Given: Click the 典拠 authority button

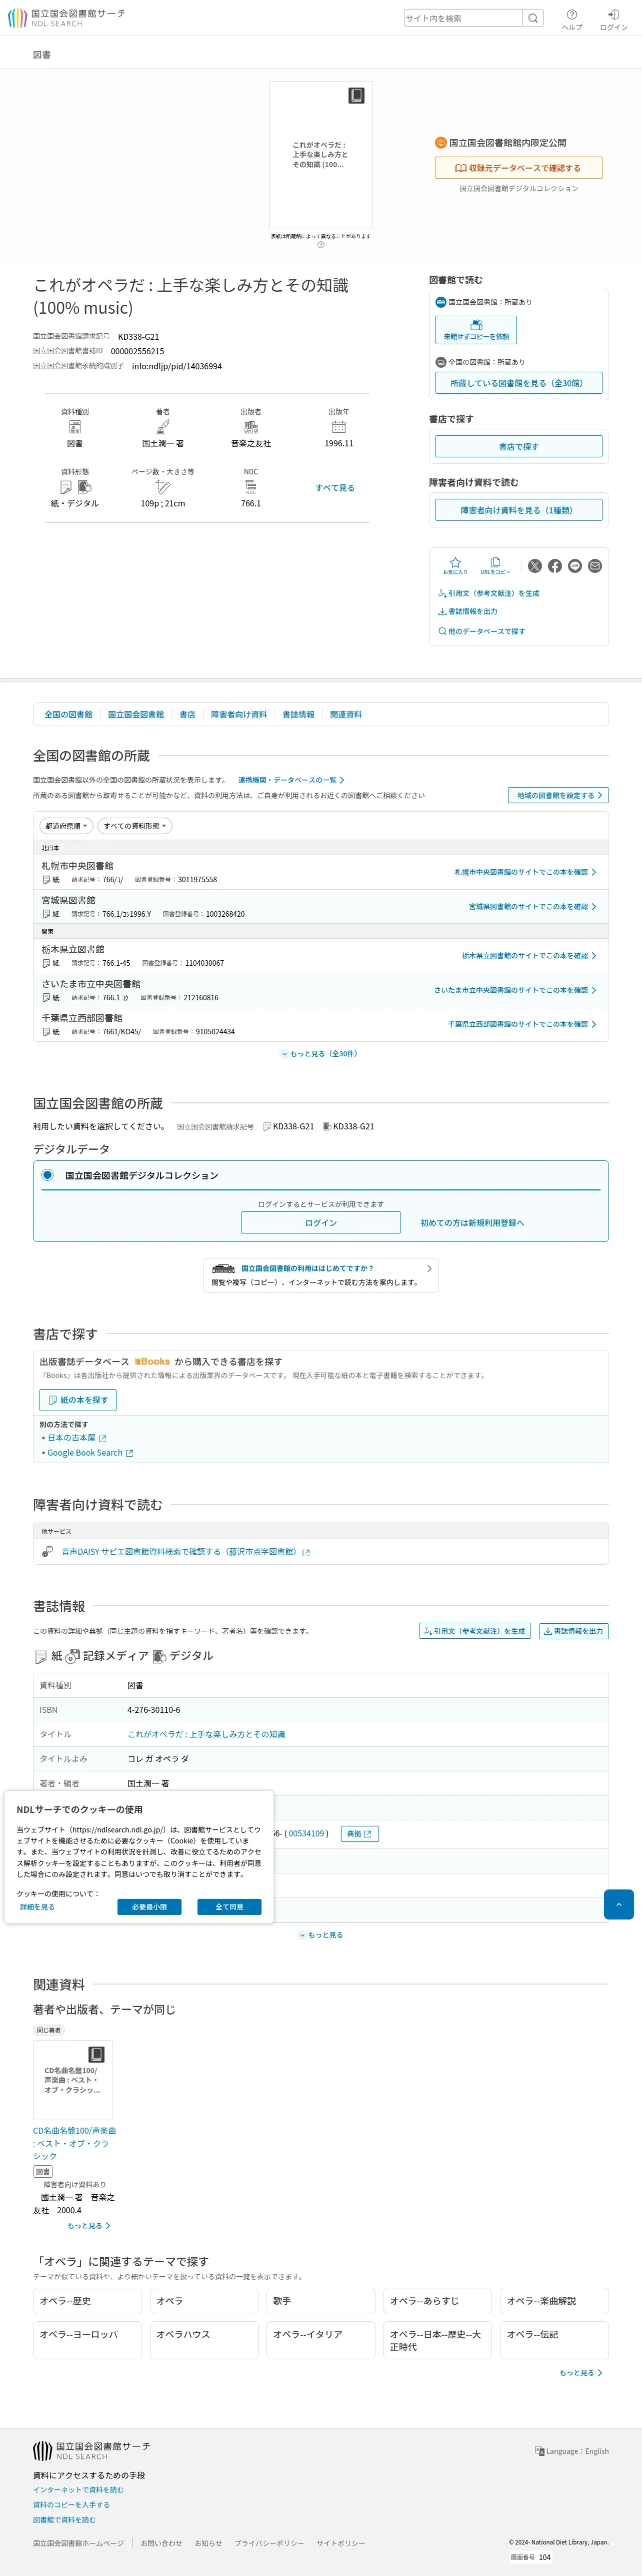Looking at the screenshot, I should coord(360,1834).
